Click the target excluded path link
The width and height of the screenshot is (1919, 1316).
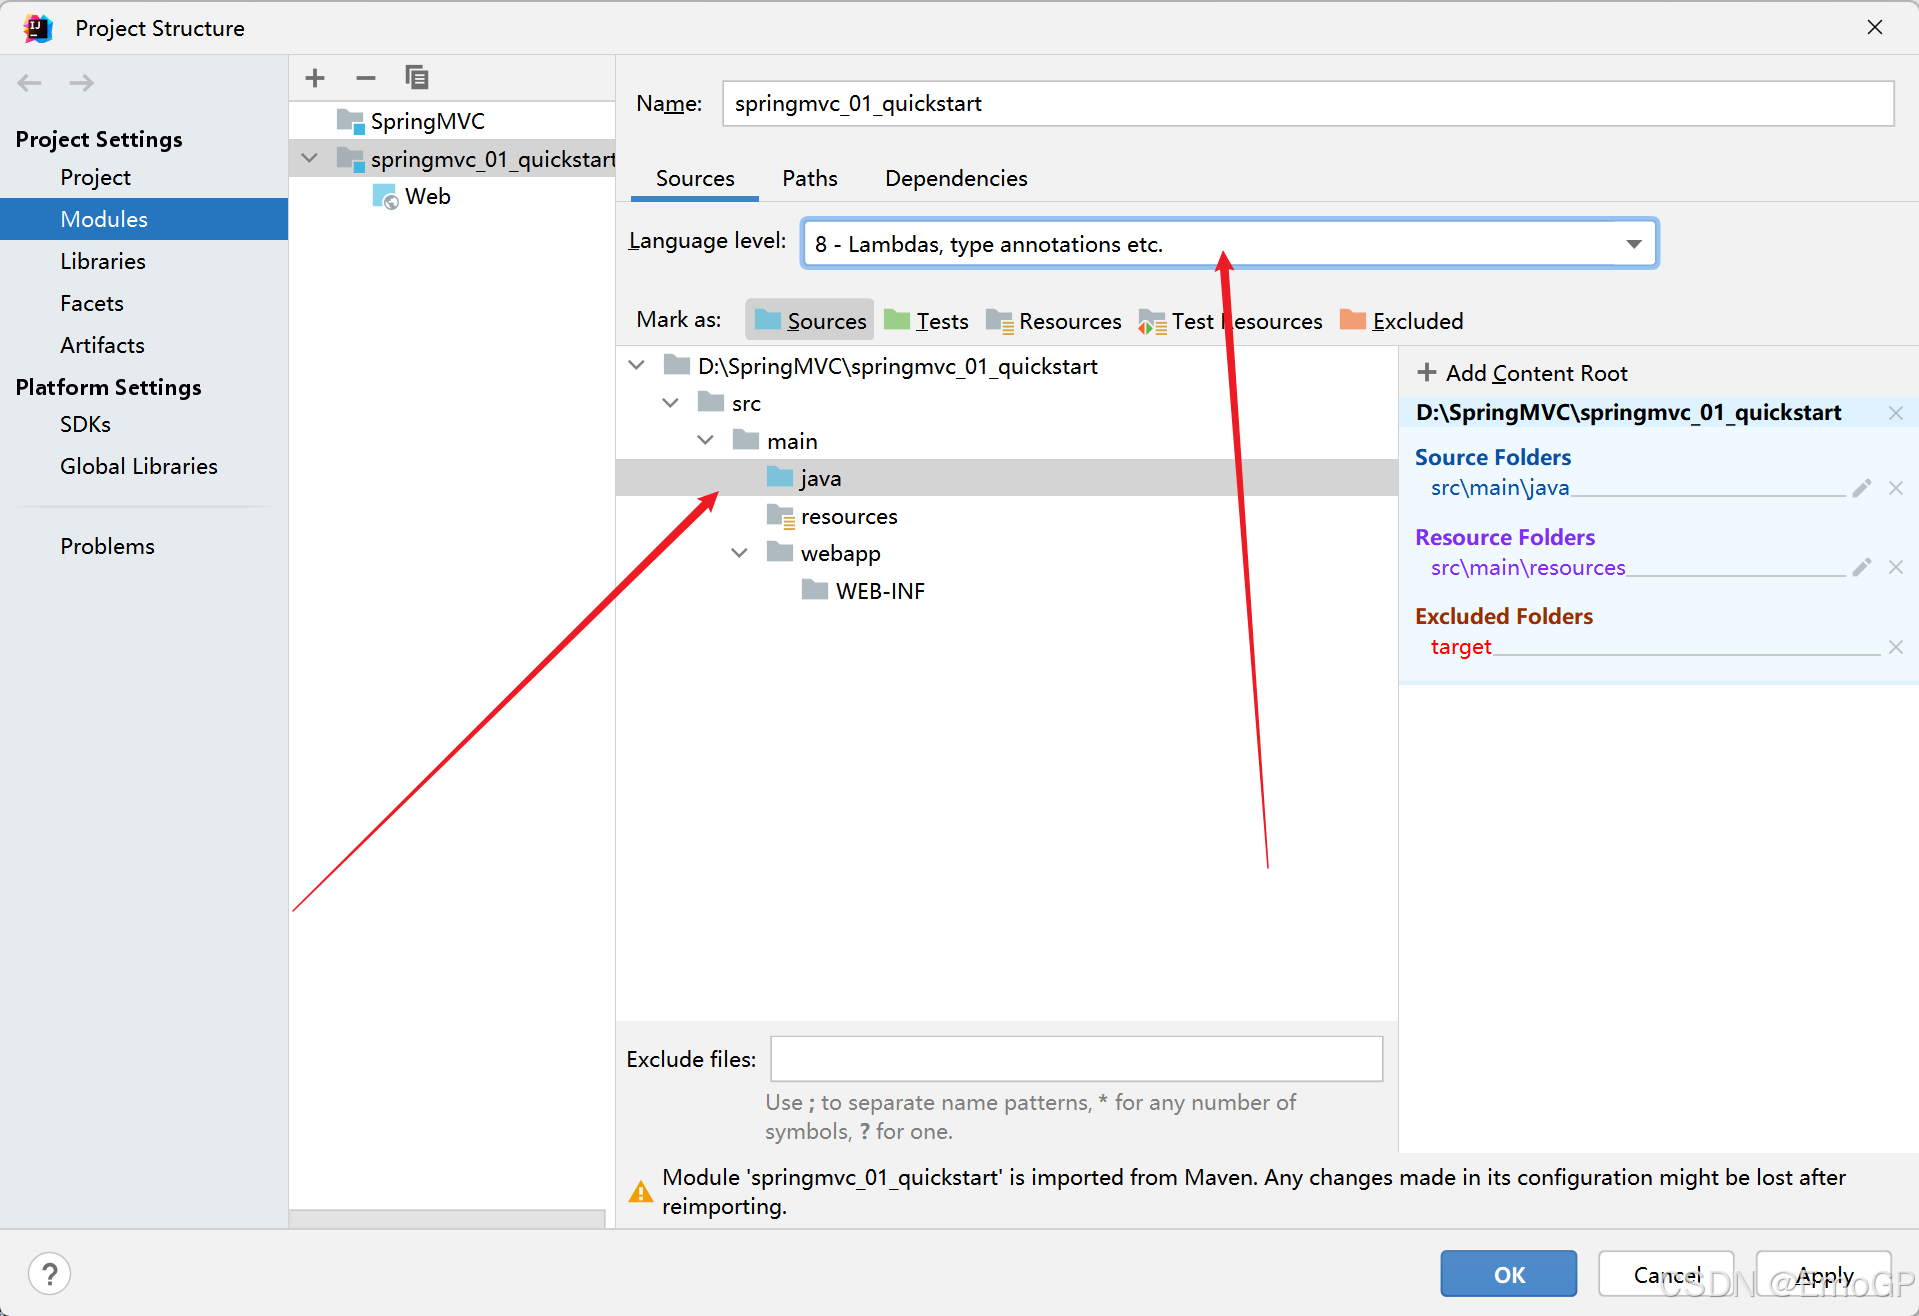tap(1461, 647)
